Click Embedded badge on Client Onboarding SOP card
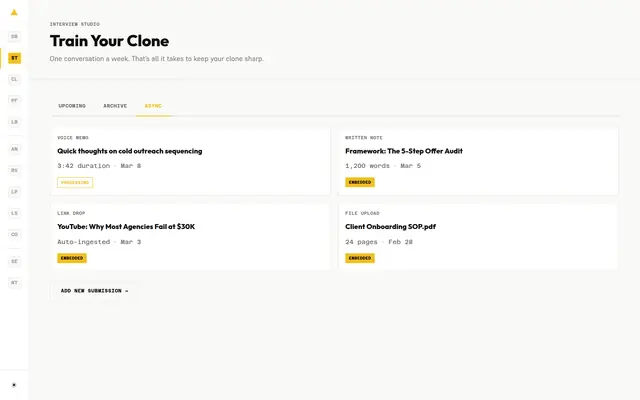Viewport: 640px width, 400px height. (x=360, y=258)
